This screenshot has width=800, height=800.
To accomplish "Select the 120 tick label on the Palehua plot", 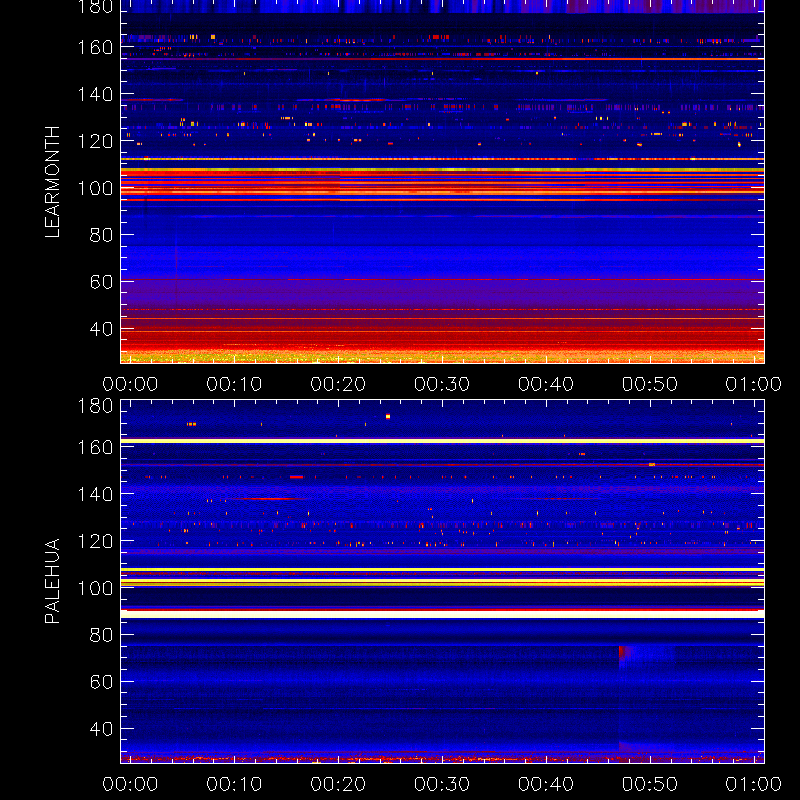I will pyautogui.click(x=95, y=541).
